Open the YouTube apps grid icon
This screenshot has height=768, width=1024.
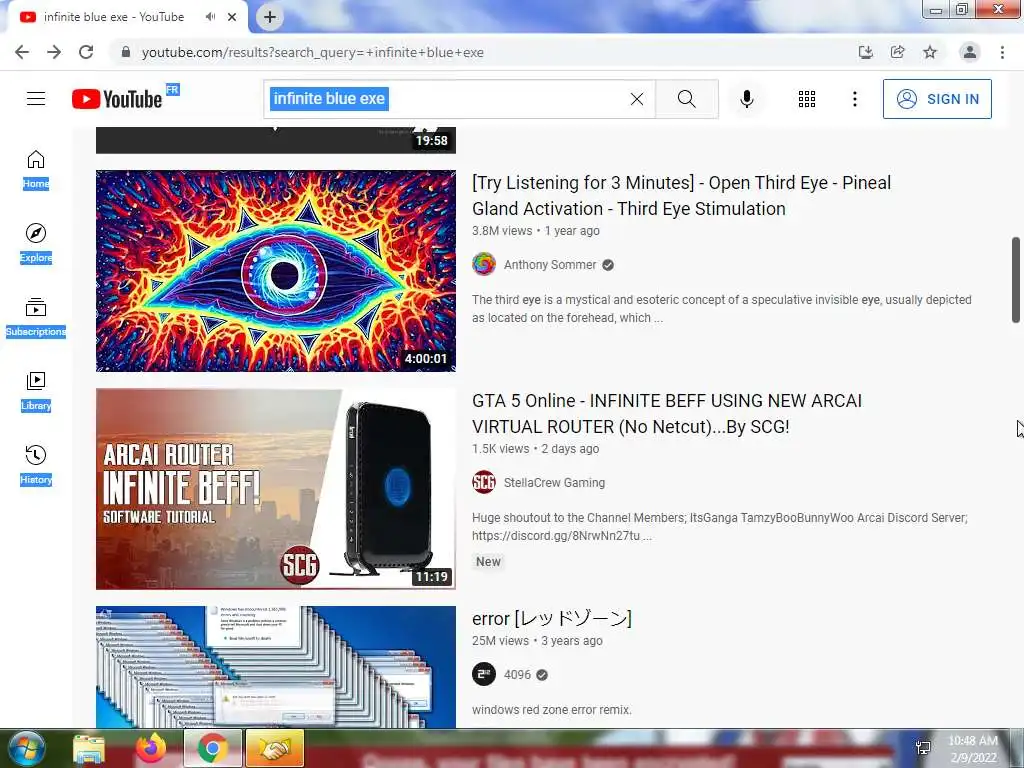coord(807,99)
